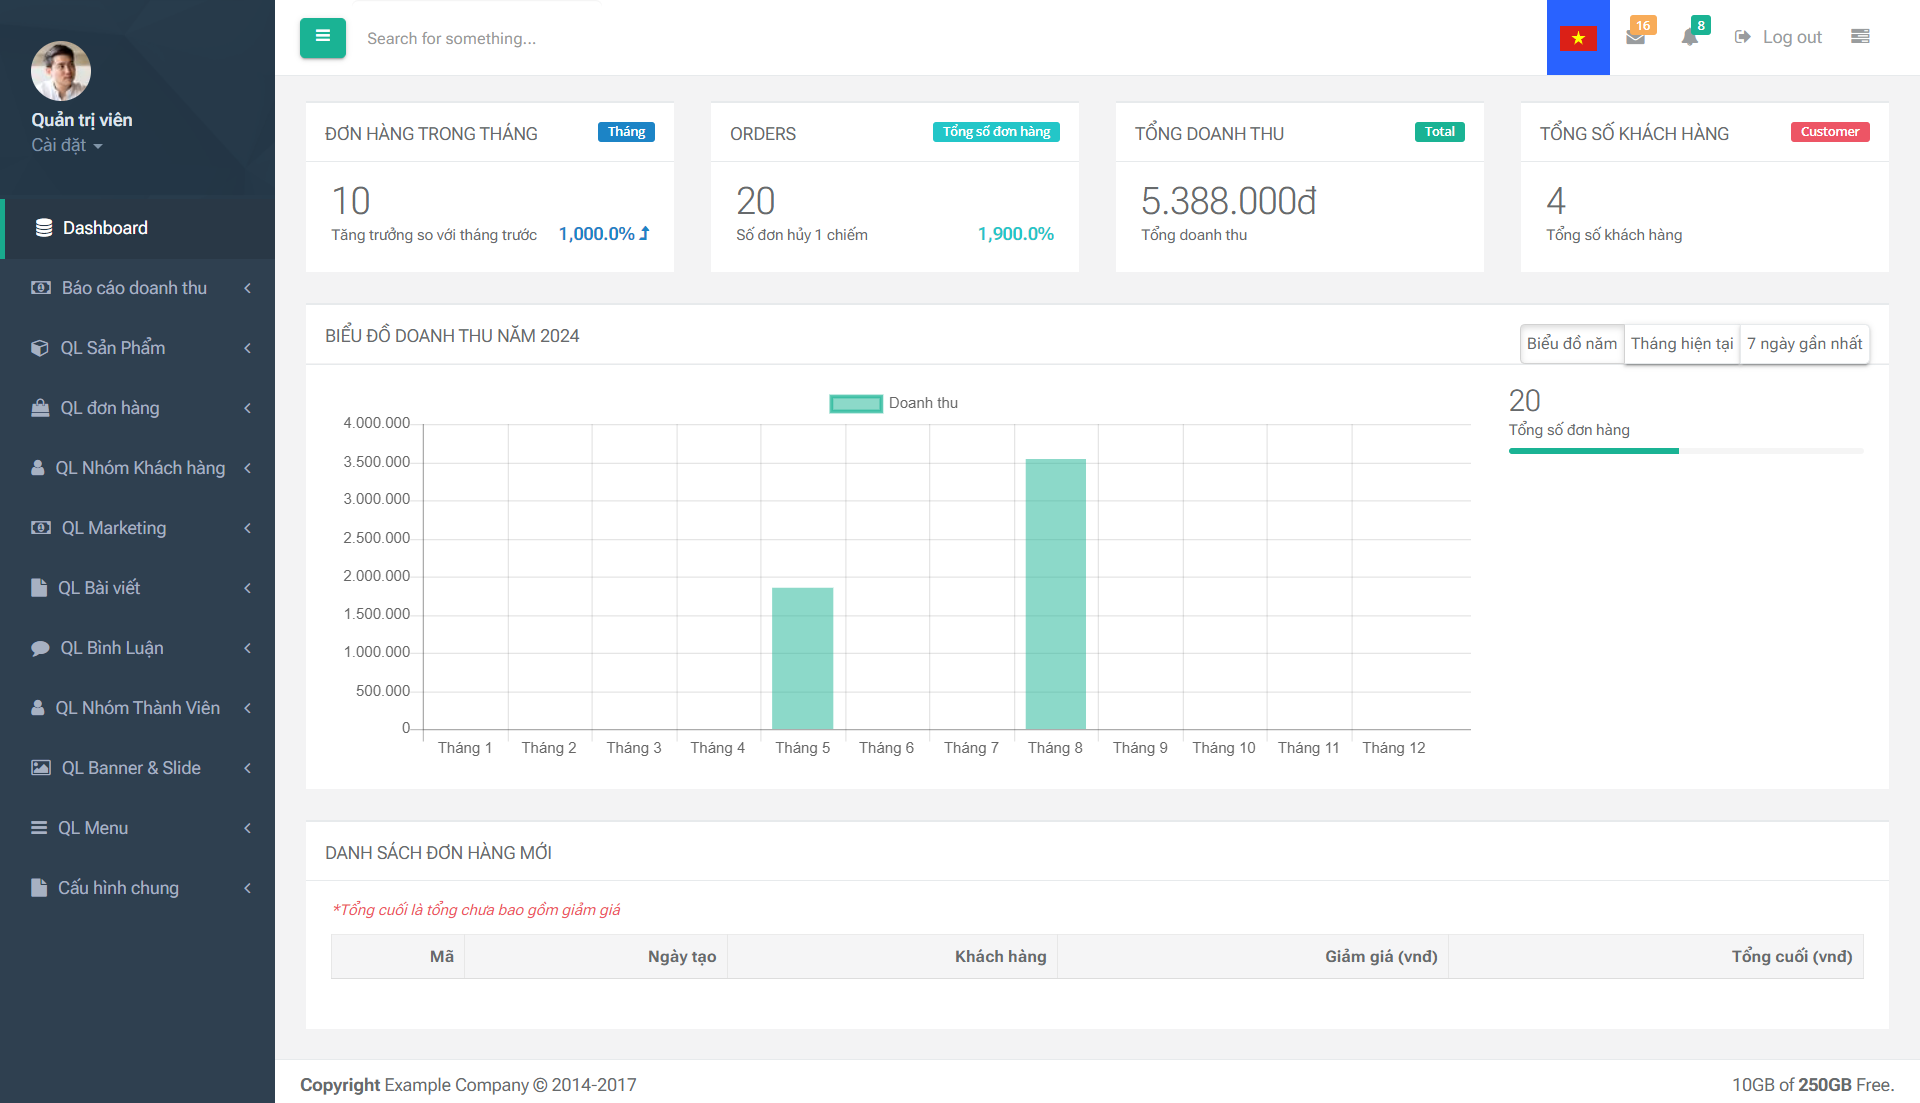
Task: Click the QL đơn hàng shopping bag icon
Action: 40,408
